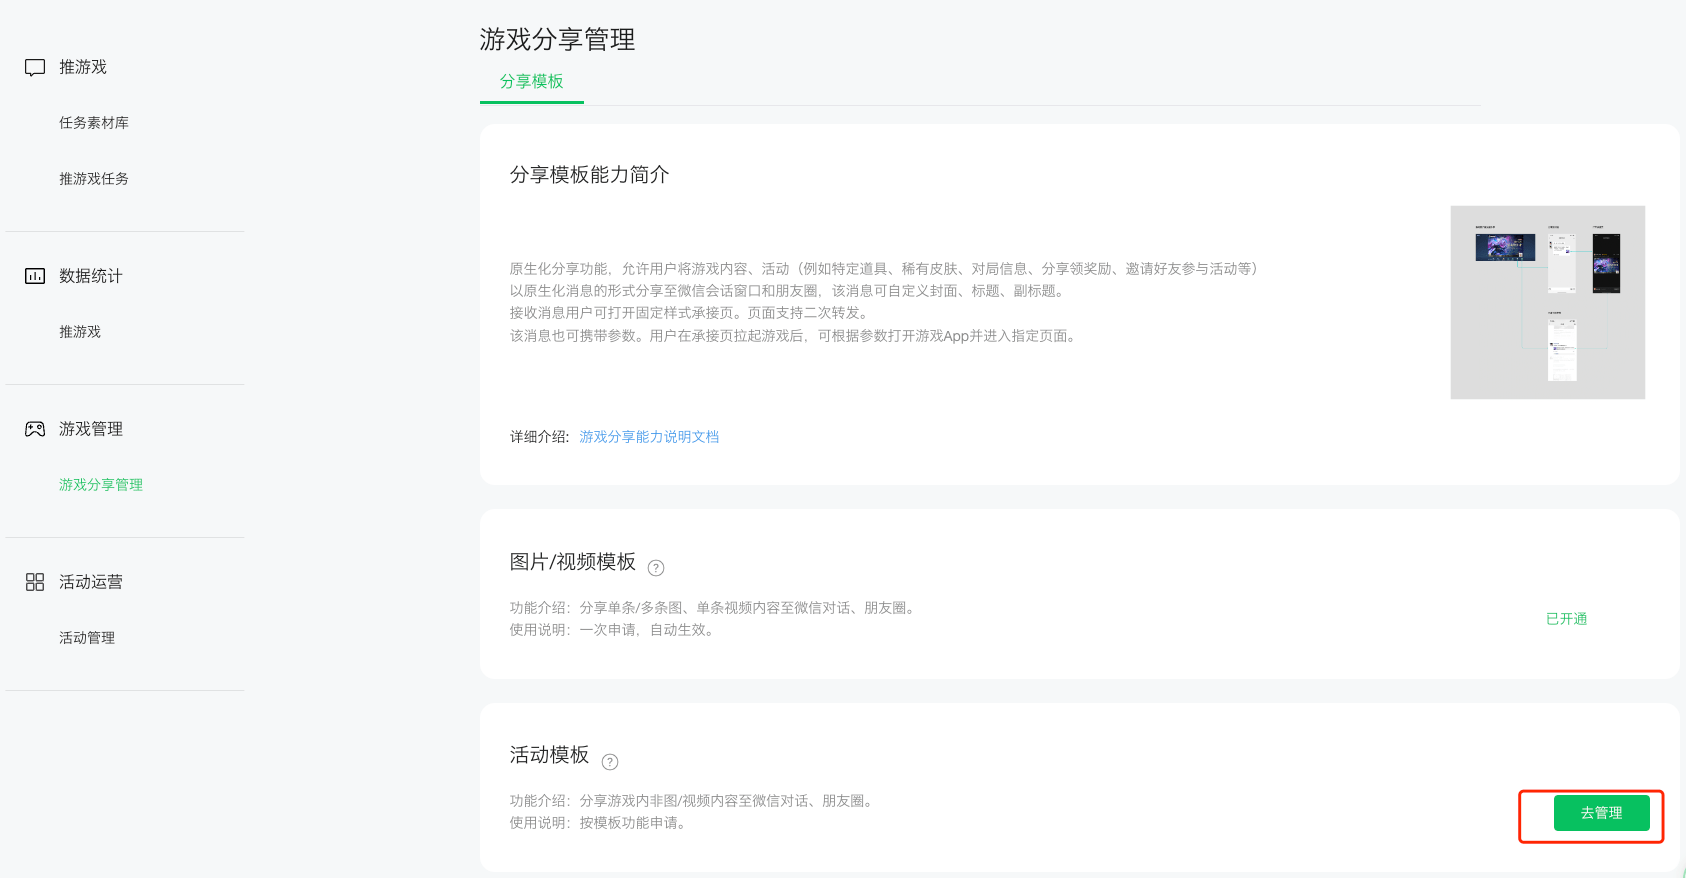Click the 游戏管理 section header text

pos(91,429)
